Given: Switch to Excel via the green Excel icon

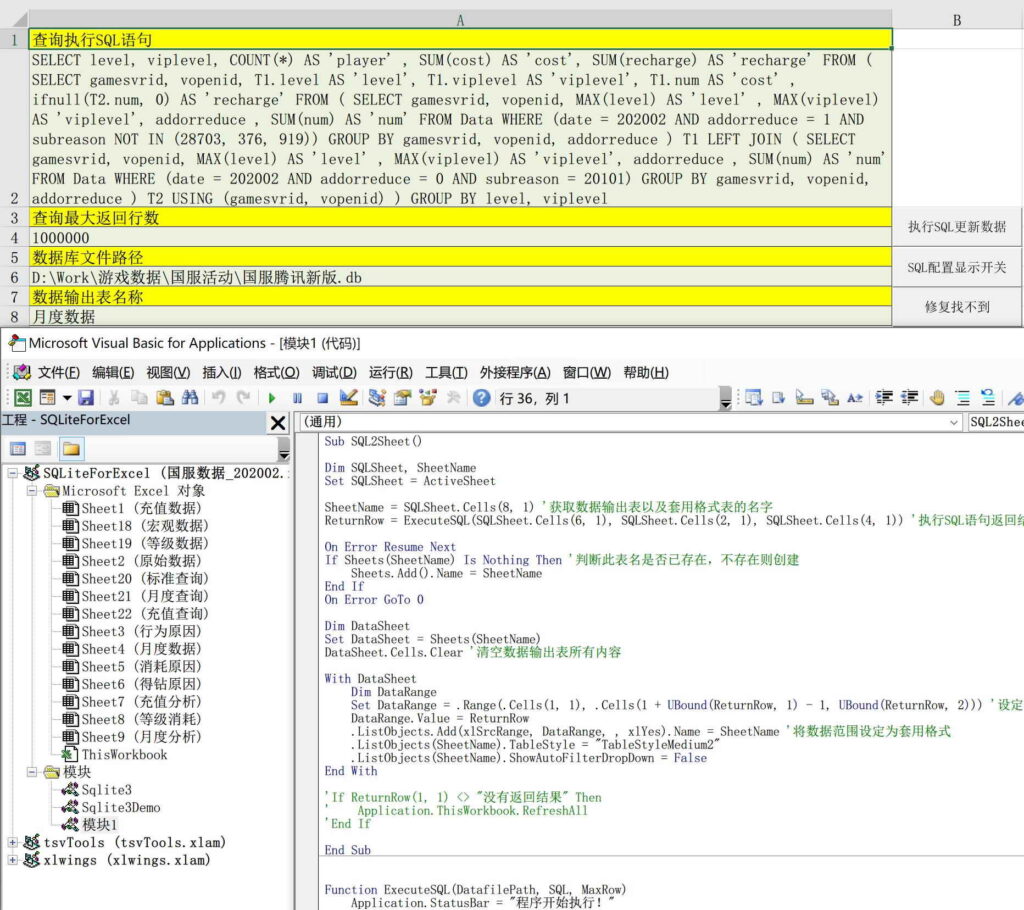Looking at the screenshot, I should (22, 398).
